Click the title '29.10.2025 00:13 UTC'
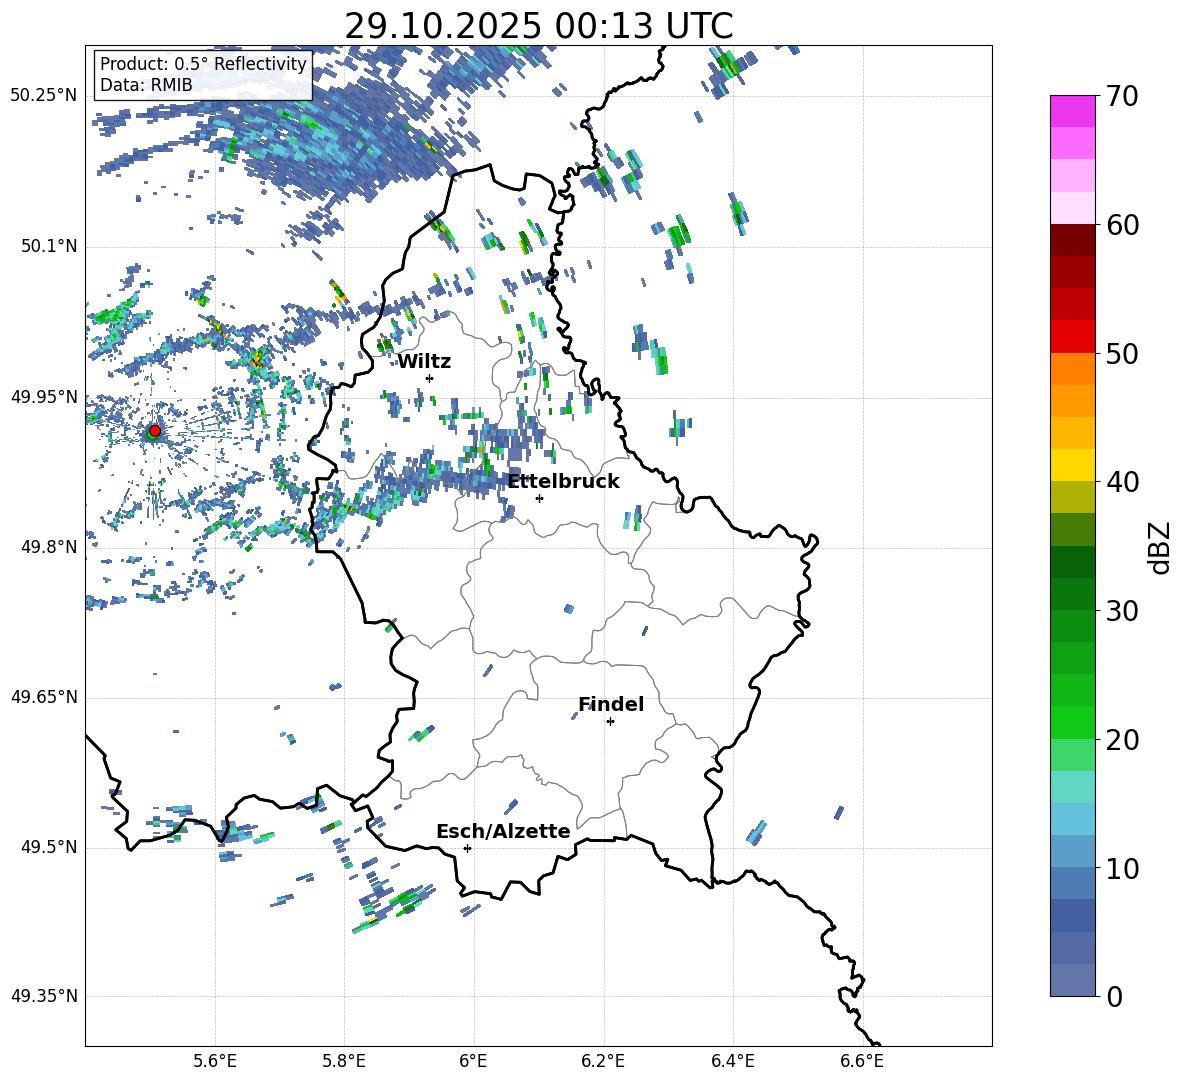1184x1081 pixels. click(x=538, y=26)
